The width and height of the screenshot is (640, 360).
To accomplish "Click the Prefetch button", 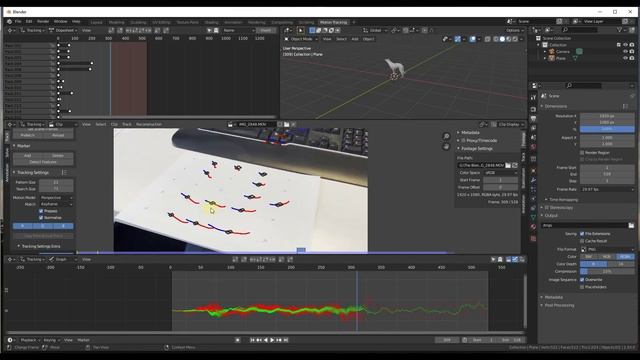I will [x=28, y=135].
